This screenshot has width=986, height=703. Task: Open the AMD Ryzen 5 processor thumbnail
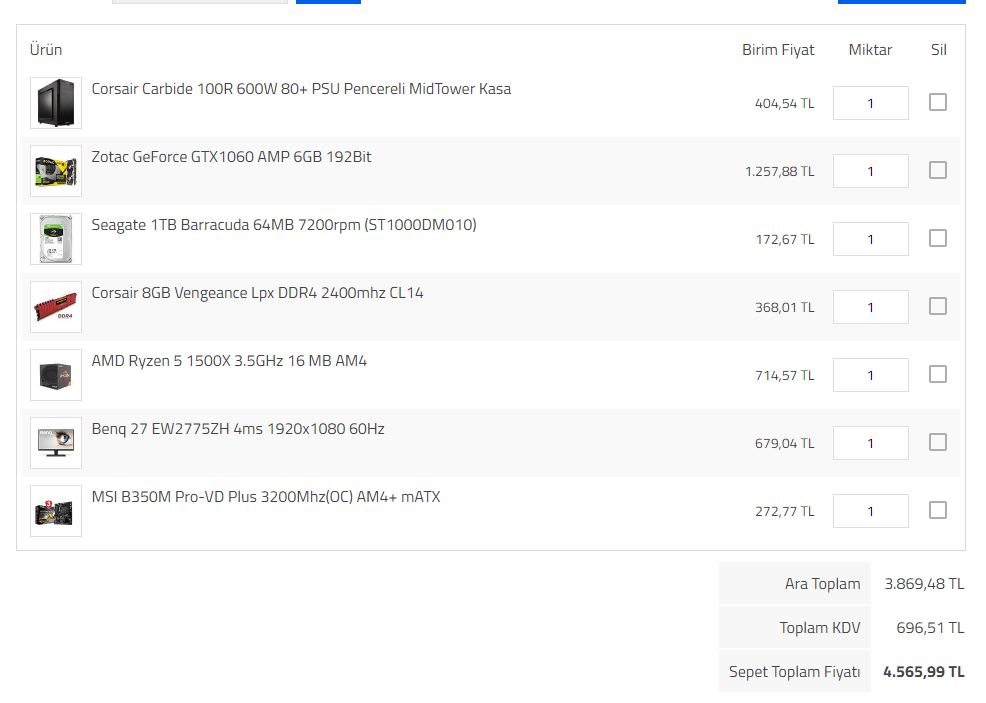pos(56,375)
